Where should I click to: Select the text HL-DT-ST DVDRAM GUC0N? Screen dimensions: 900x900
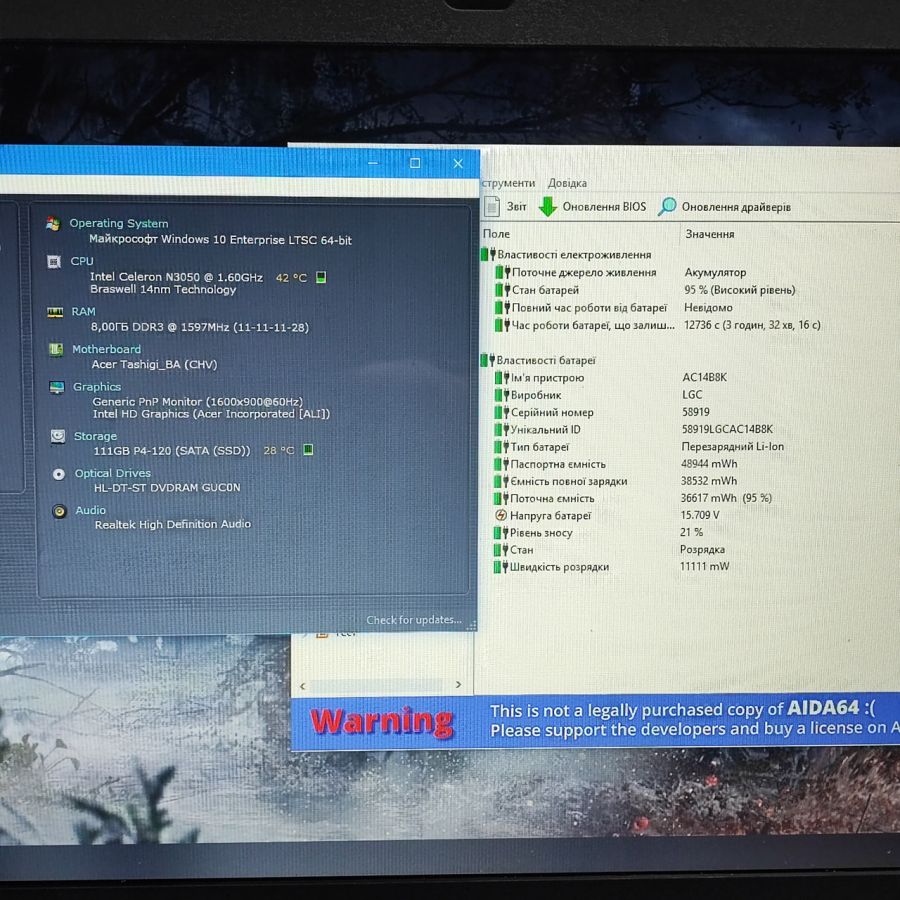pyautogui.click(x=167, y=487)
